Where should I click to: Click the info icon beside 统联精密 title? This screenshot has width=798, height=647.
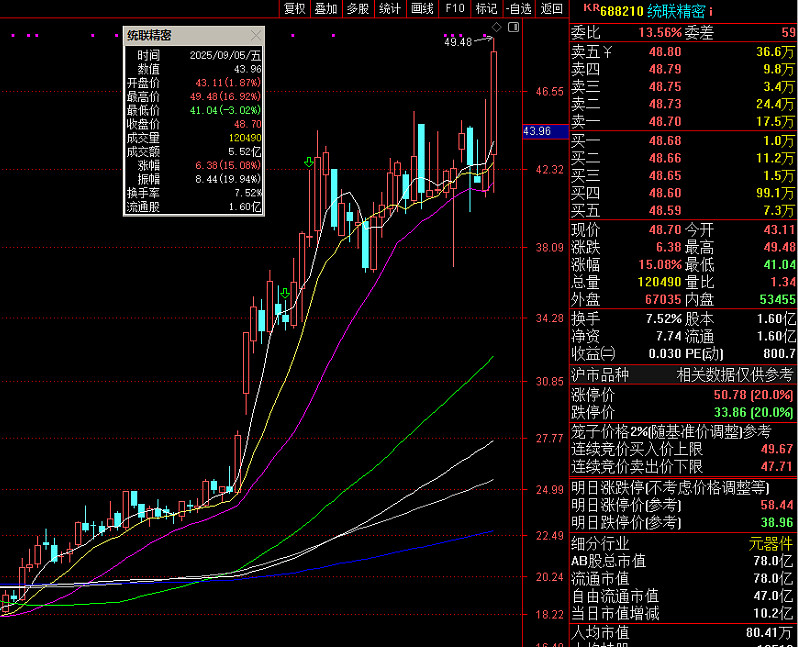[x=710, y=12]
